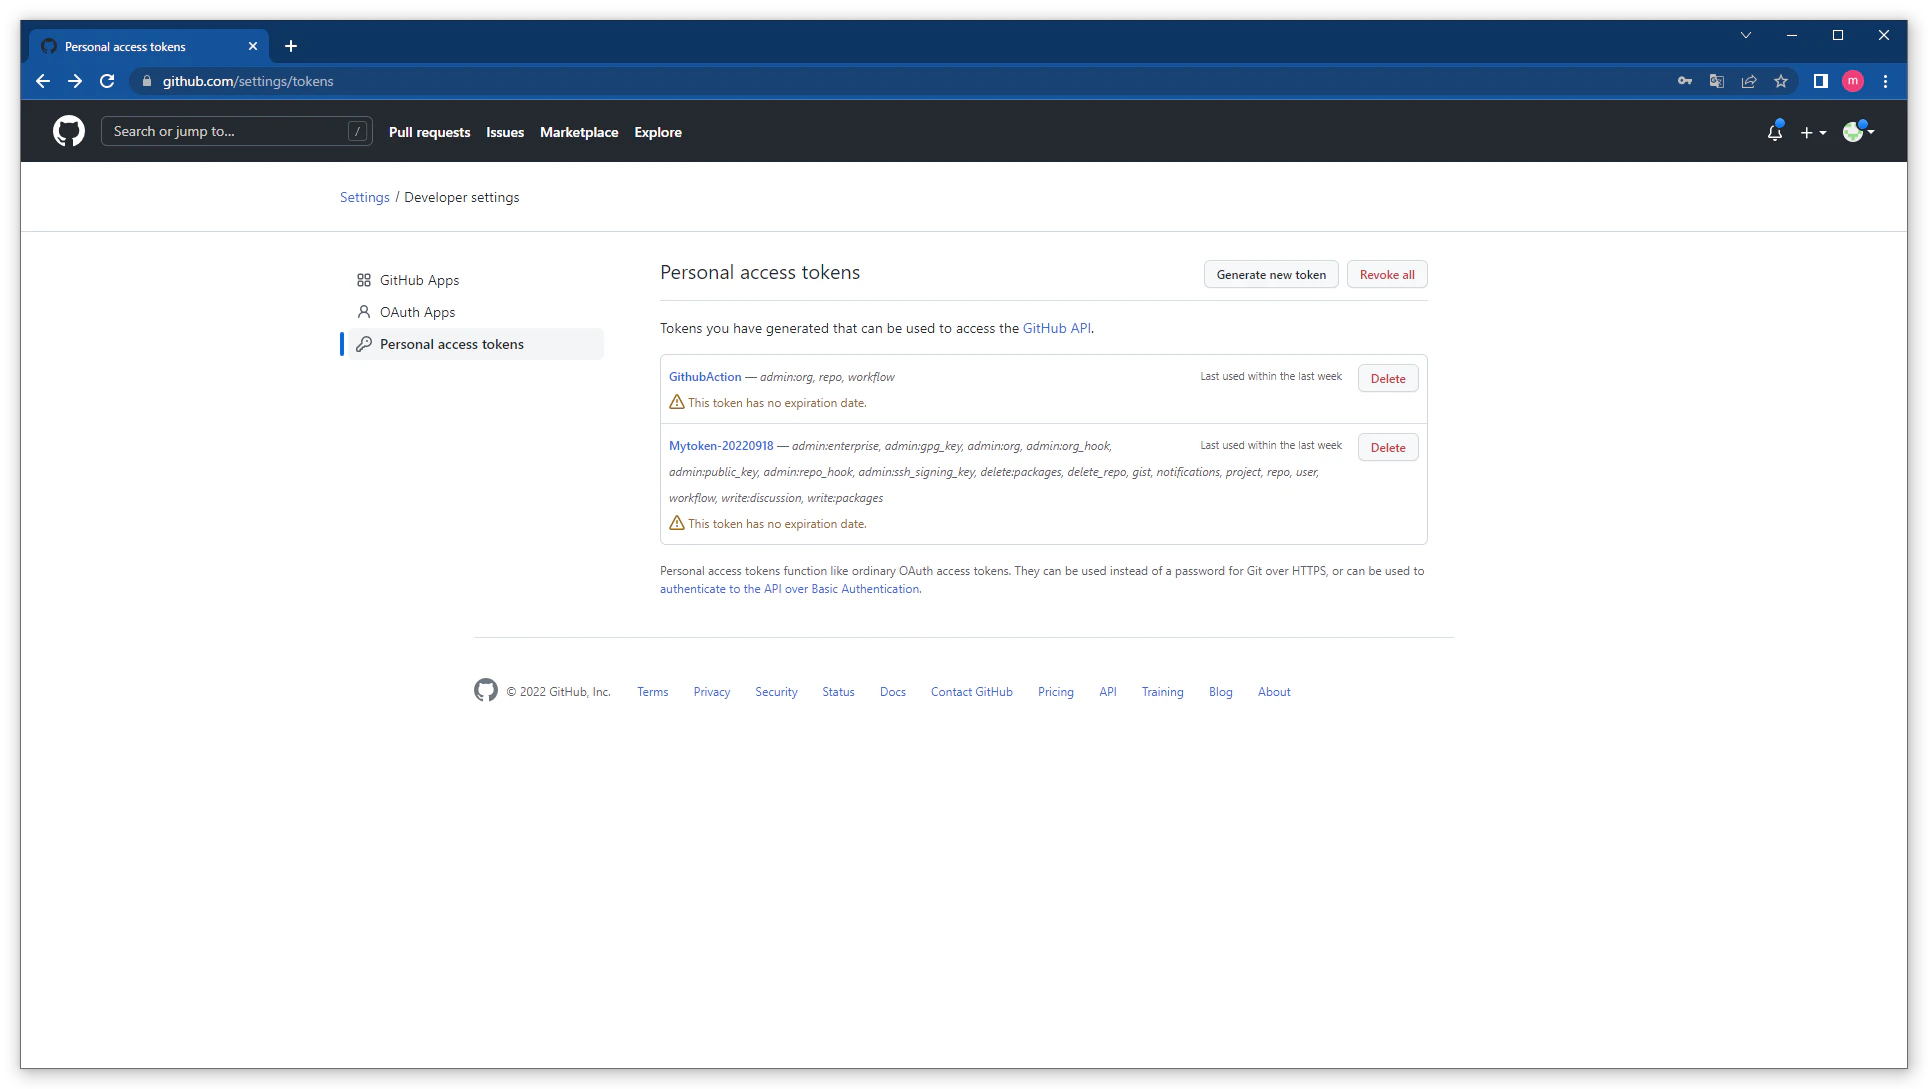Viewport: 1928px width, 1089px height.
Task: Open the Chrome profile avatar
Action: tap(1853, 81)
